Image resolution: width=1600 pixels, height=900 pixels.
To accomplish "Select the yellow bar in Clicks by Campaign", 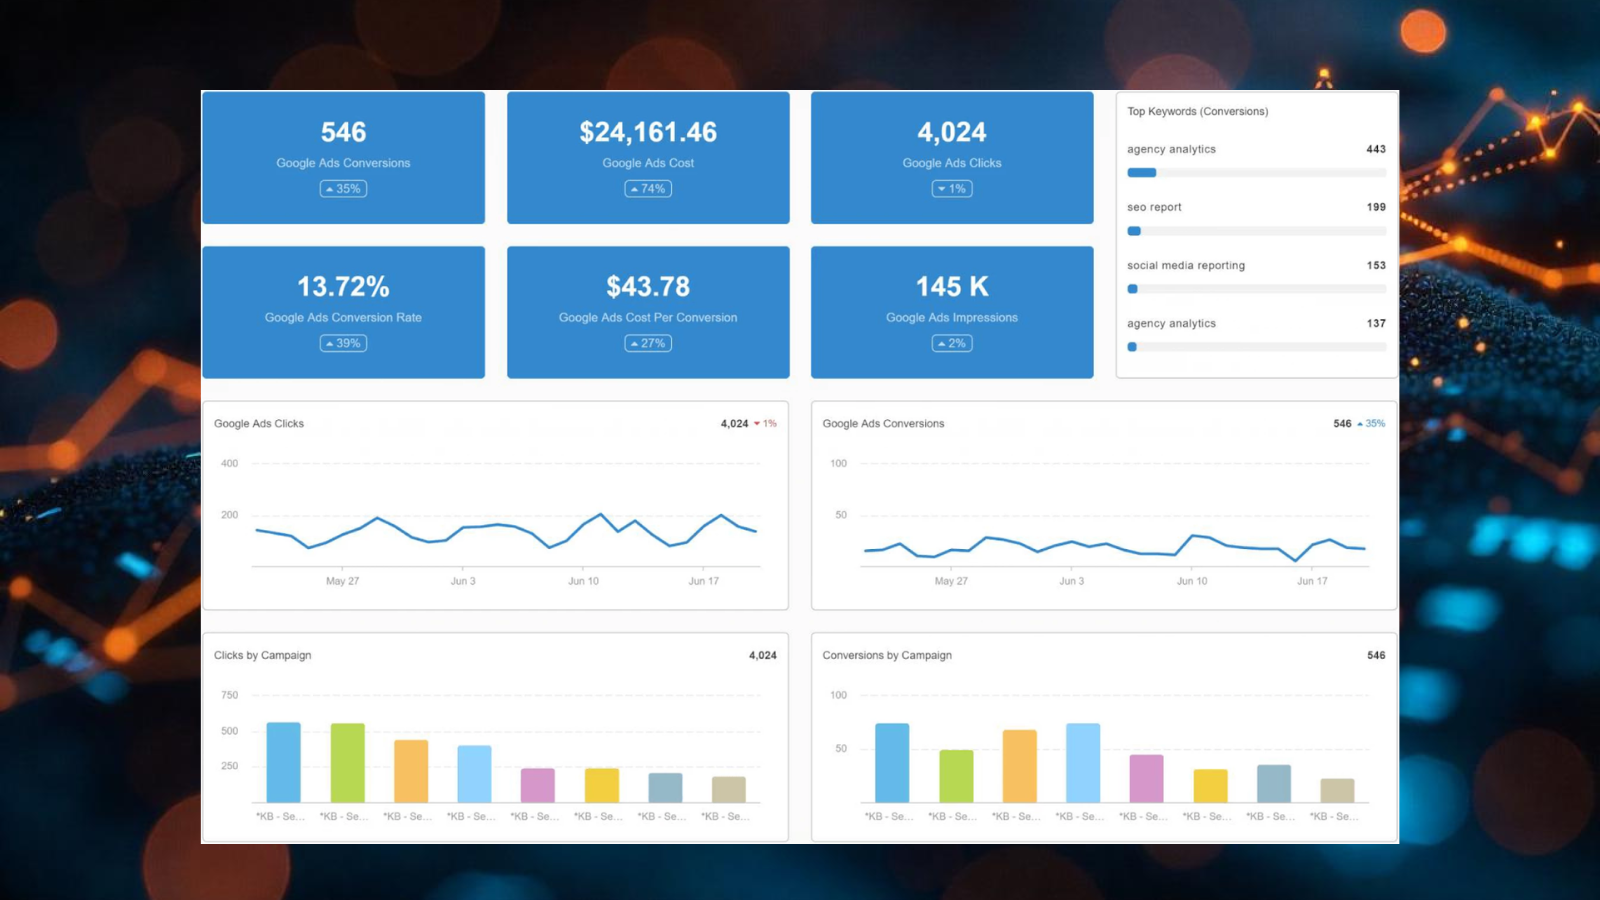I will pyautogui.click(x=602, y=785).
